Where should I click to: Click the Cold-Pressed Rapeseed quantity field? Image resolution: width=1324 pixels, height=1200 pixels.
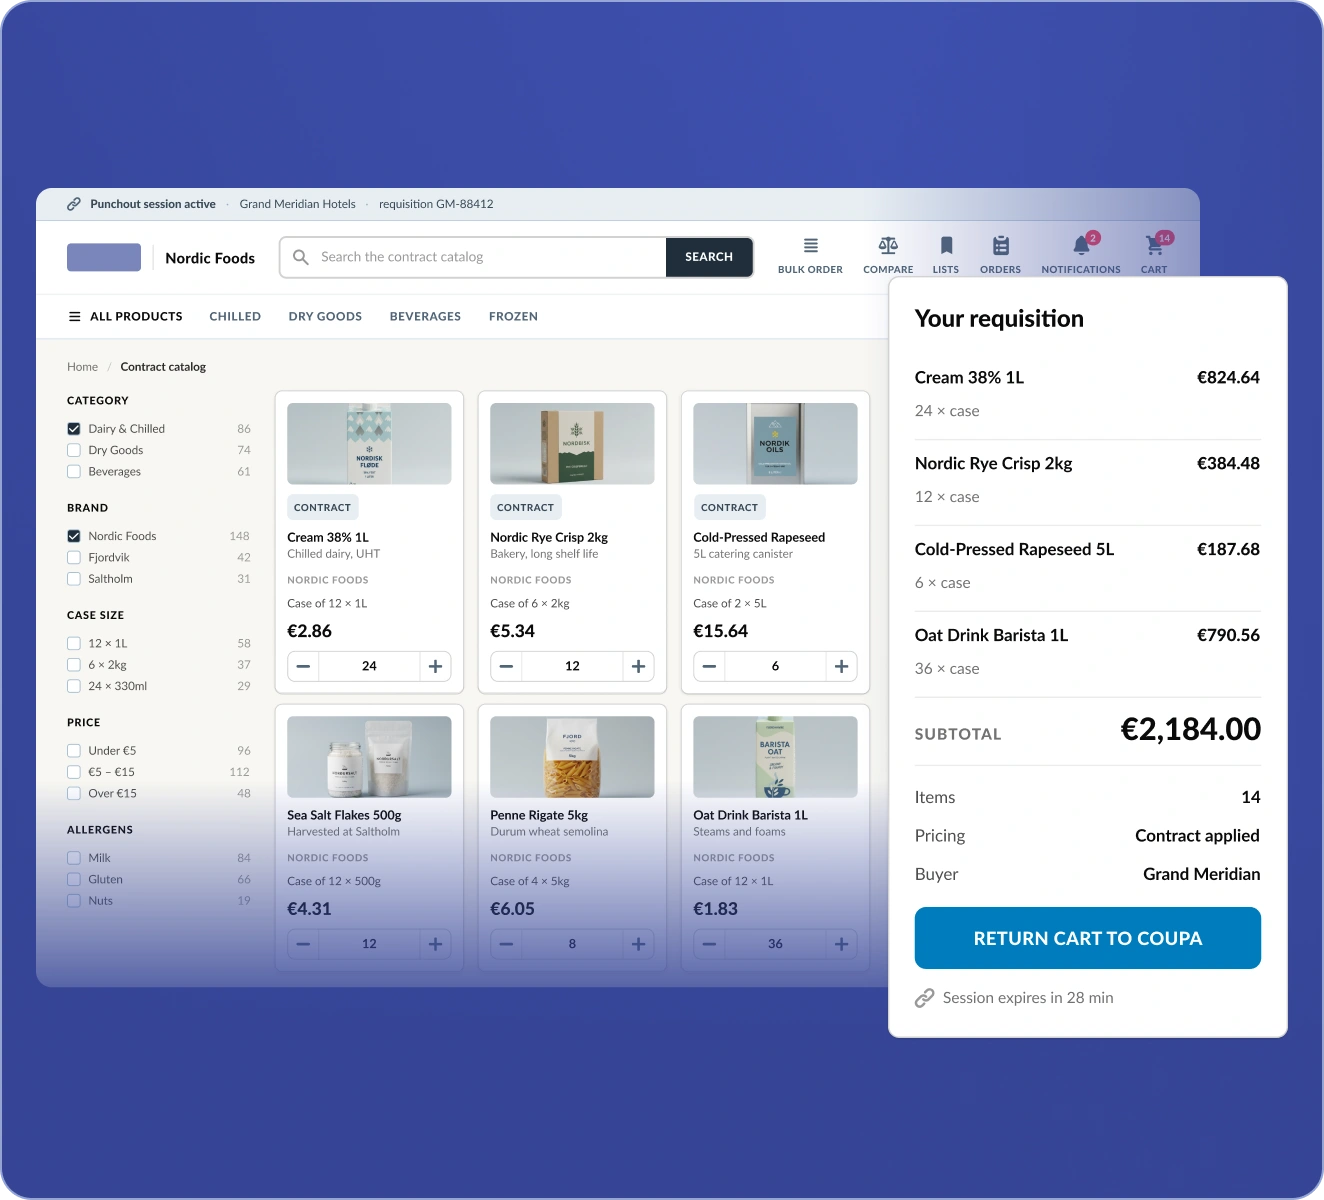pyautogui.click(x=775, y=666)
